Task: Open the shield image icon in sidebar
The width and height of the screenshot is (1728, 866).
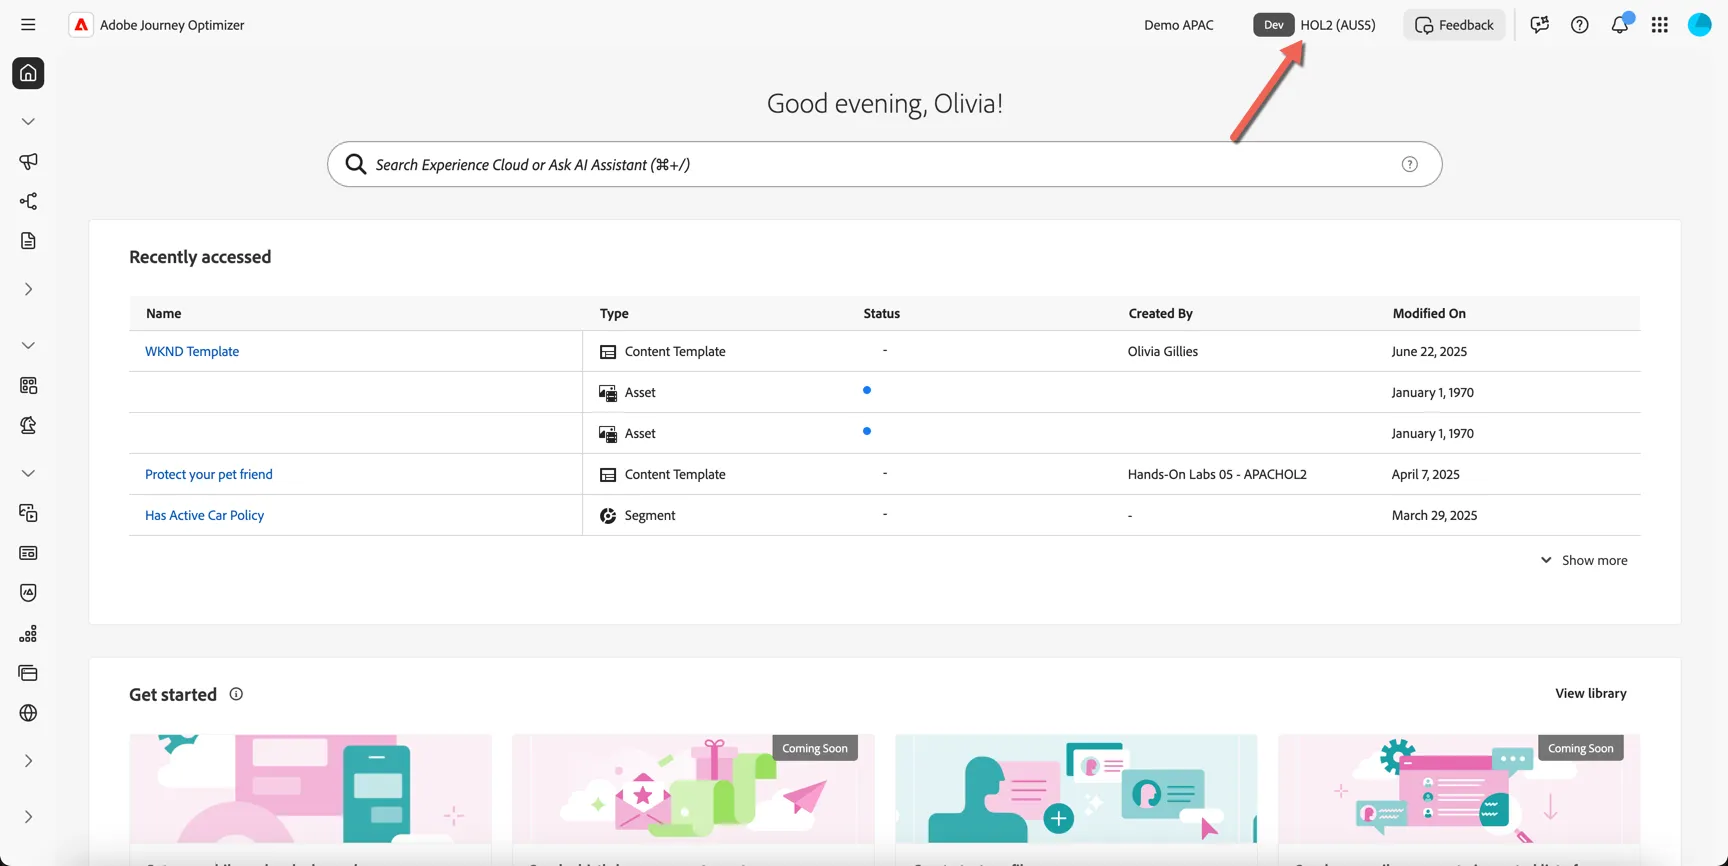Action: click(x=28, y=593)
